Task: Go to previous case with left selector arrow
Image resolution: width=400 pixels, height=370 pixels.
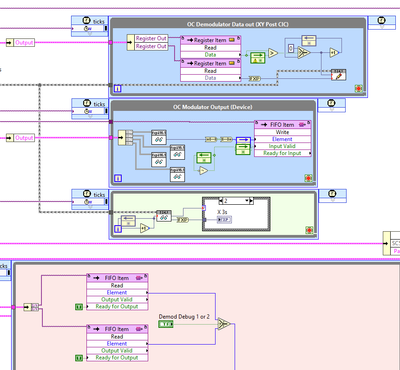Action: [x=221, y=201]
